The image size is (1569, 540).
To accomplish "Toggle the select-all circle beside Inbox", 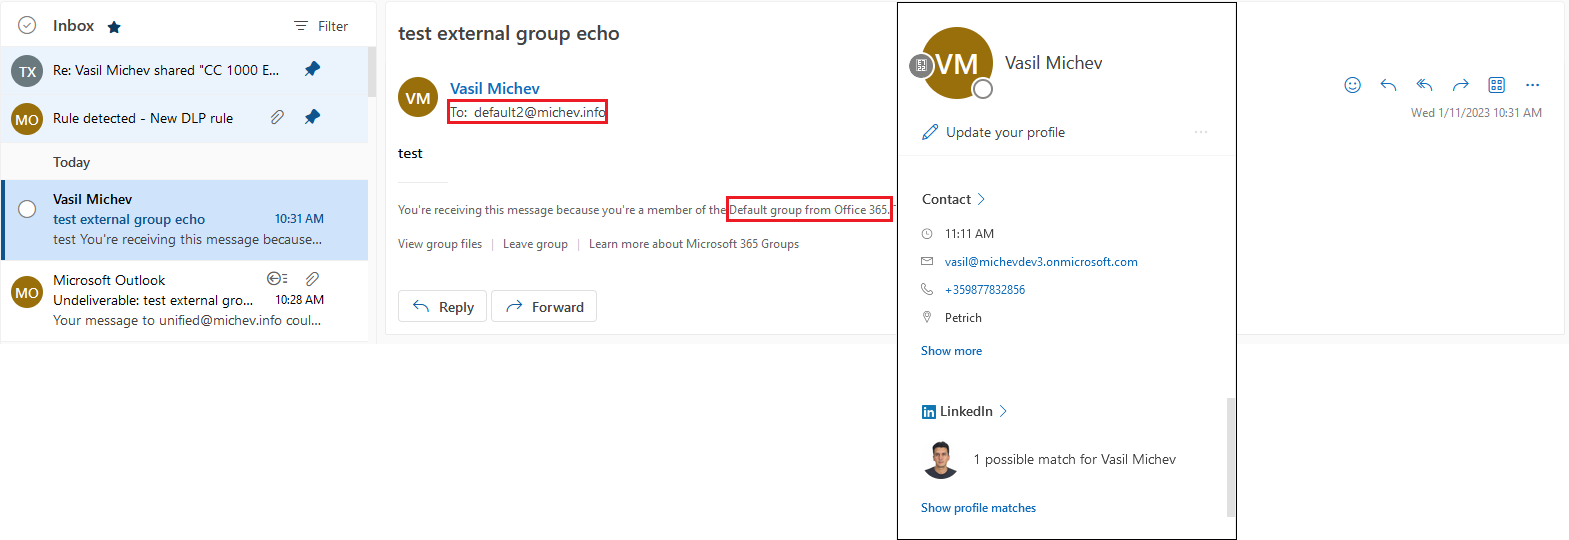I will point(27,26).
